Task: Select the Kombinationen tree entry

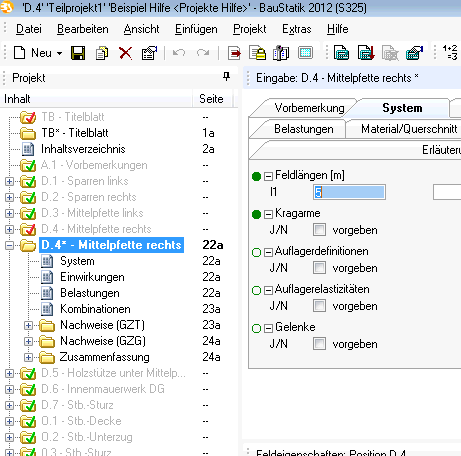Action: click(x=95, y=309)
